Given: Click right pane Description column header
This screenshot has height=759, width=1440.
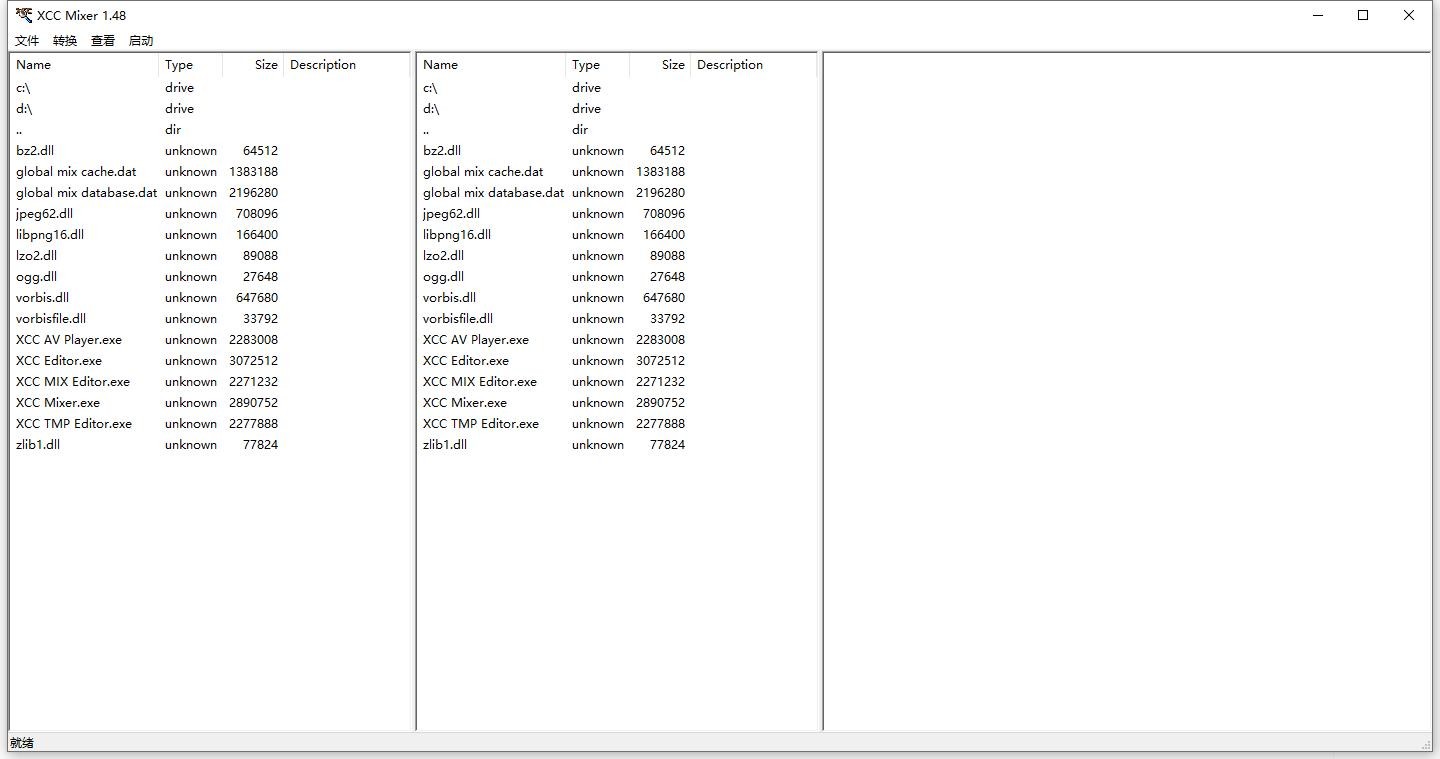Looking at the screenshot, I should point(753,65).
